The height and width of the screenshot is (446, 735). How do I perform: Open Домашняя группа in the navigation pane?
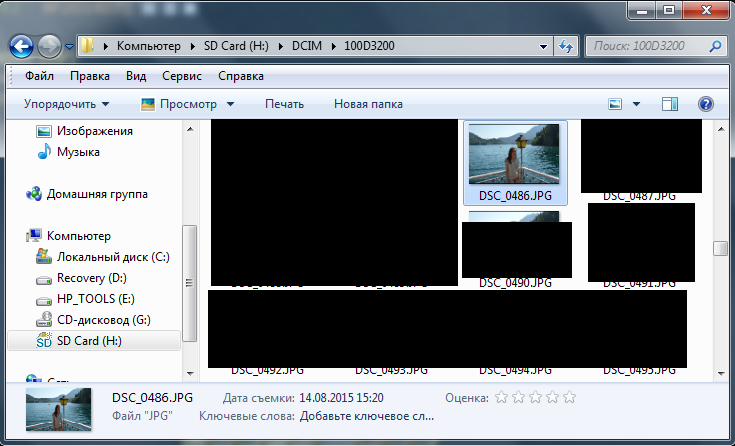tap(97, 194)
